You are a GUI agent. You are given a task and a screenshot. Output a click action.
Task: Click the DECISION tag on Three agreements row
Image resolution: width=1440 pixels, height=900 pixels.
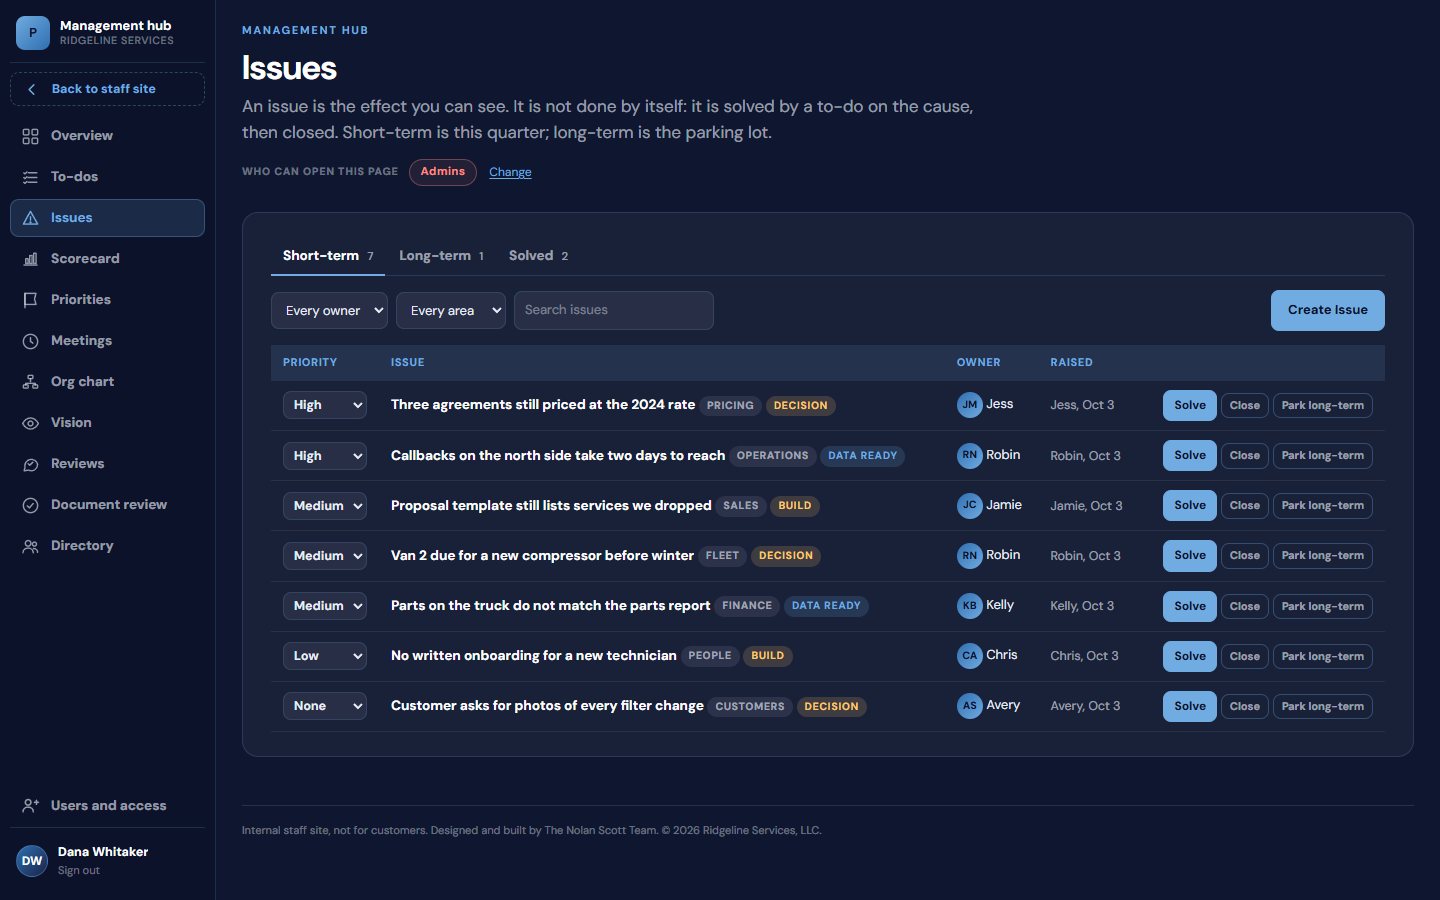click(801, 406)
